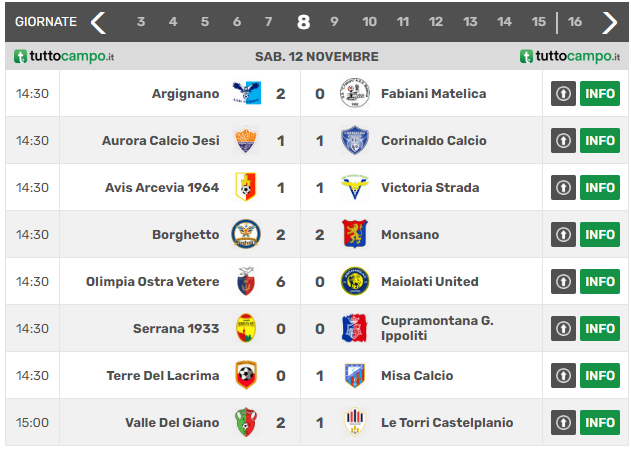Select giornata 3 in the bar
631x449 pixels.
click(x=141, y=22)
